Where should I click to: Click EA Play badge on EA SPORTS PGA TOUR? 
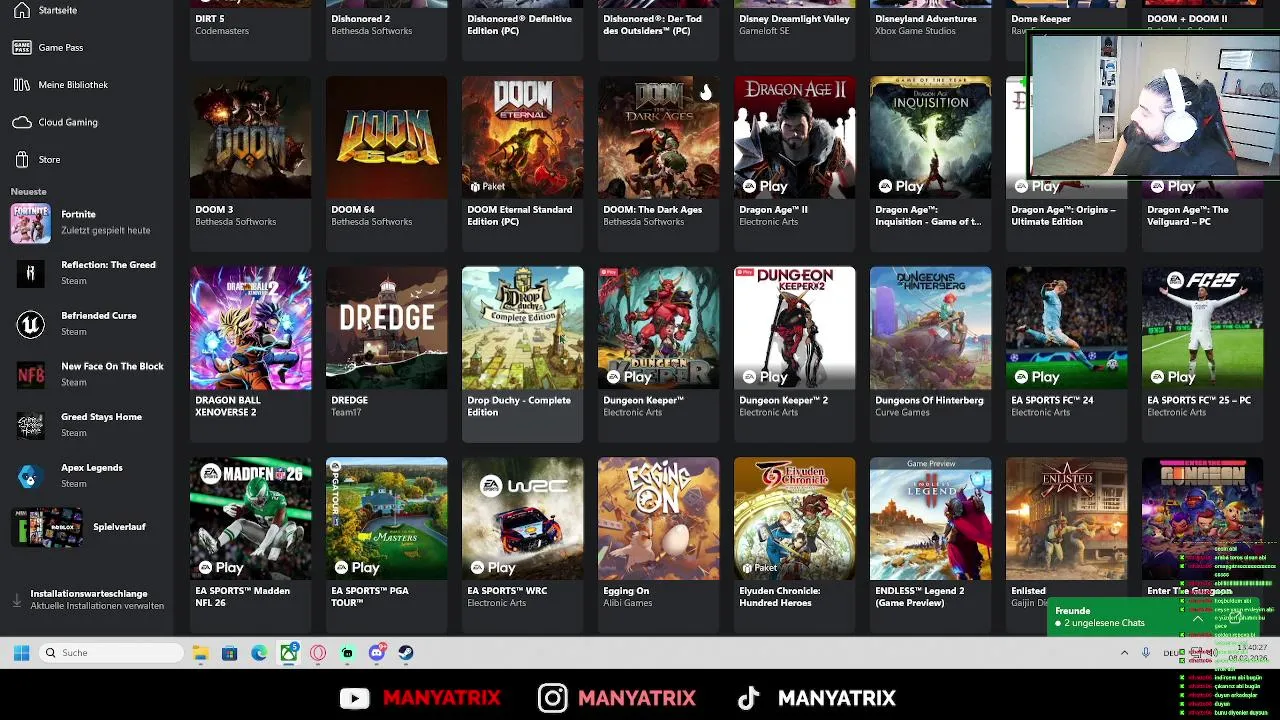click(356, 567)
